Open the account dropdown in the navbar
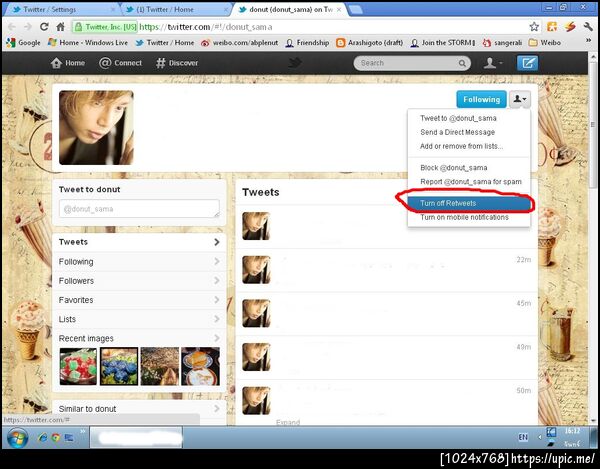 (x=493, y=63)
